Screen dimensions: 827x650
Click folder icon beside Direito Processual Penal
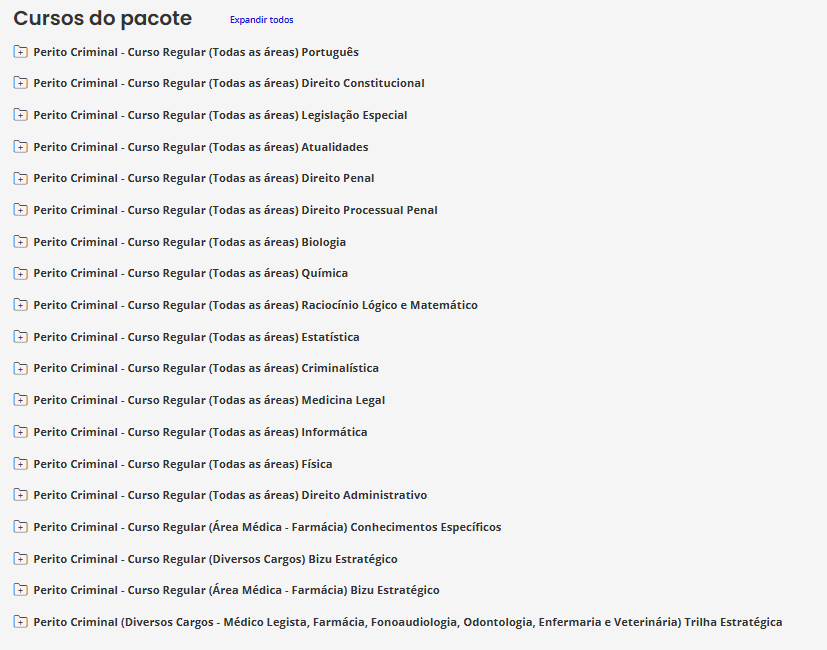click(x=20, y=210)
